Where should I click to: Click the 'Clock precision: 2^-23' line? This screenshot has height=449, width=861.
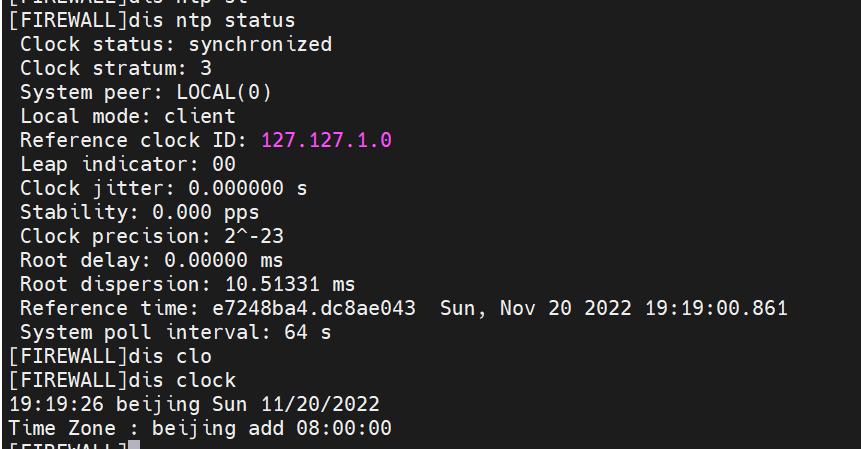[x=152, y=236]
